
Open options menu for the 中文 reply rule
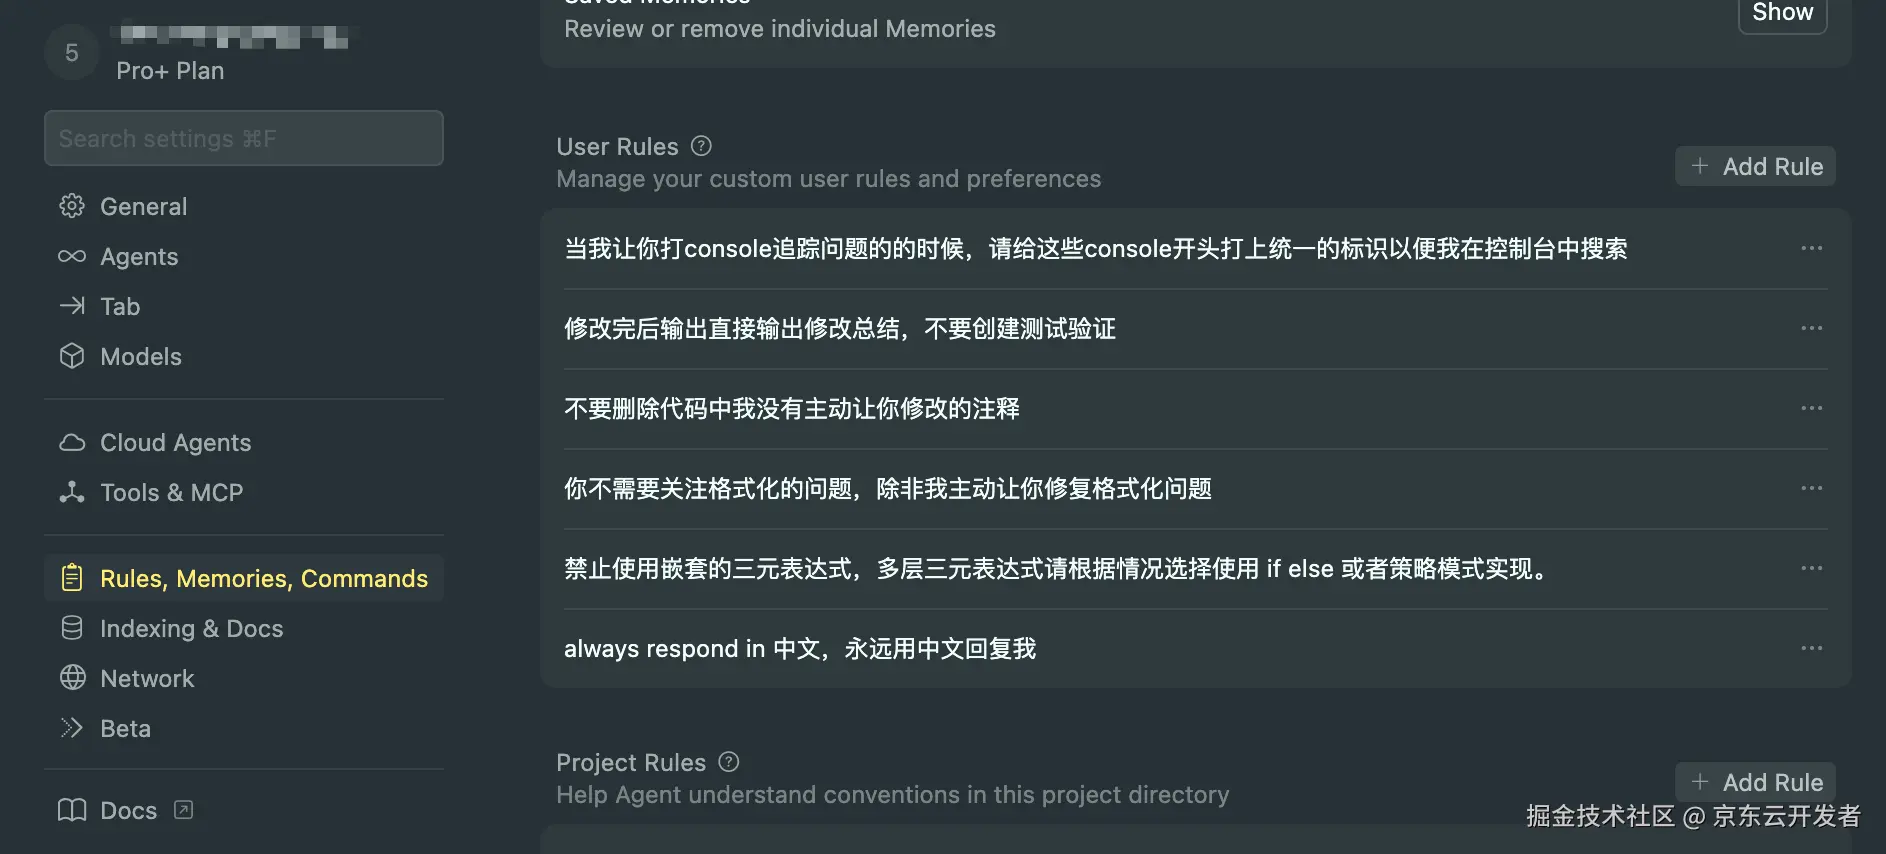click(1811, 648)
